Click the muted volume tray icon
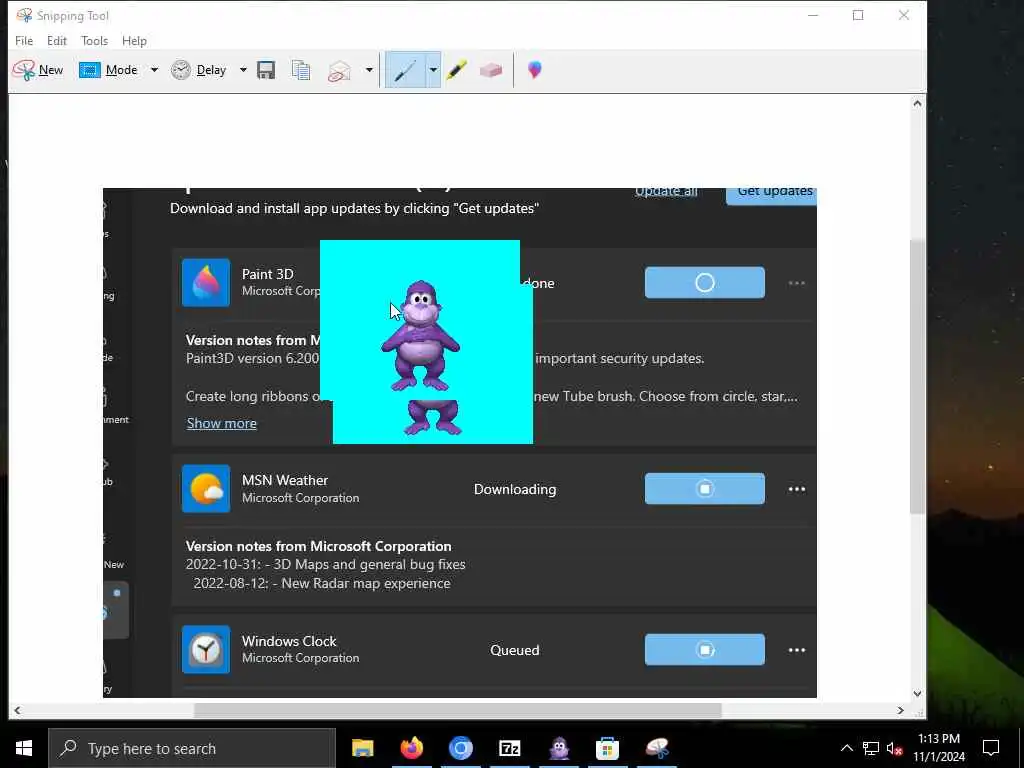 point(895,748)
